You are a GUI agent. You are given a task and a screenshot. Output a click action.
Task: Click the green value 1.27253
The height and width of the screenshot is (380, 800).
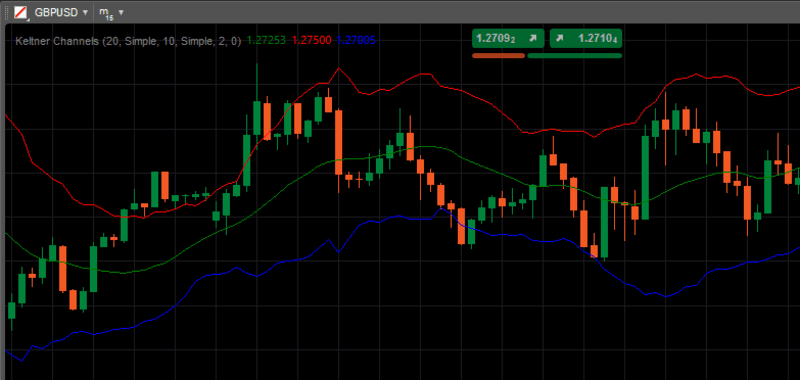tap(266, 41)
